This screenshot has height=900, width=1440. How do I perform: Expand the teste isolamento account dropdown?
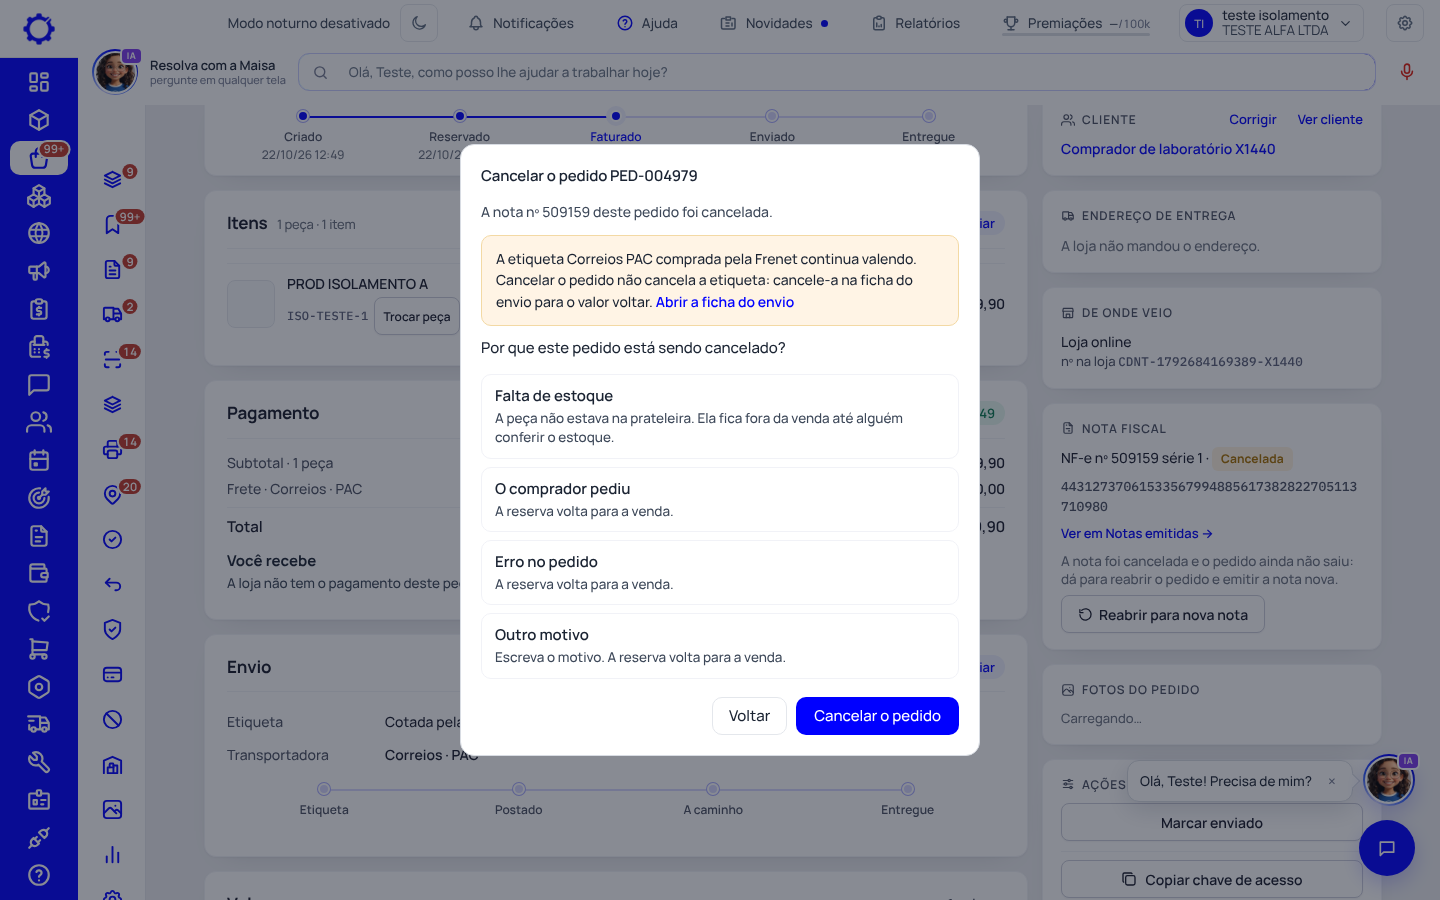coord(1271,23)
